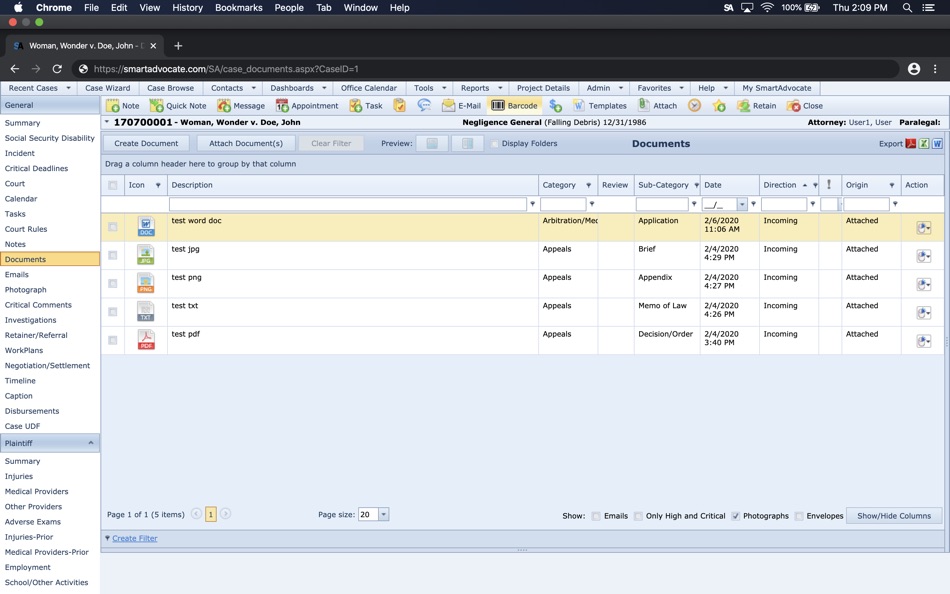Tick the checkbox for test jpg
950x594 pixels.
click(x=113, y=255)
